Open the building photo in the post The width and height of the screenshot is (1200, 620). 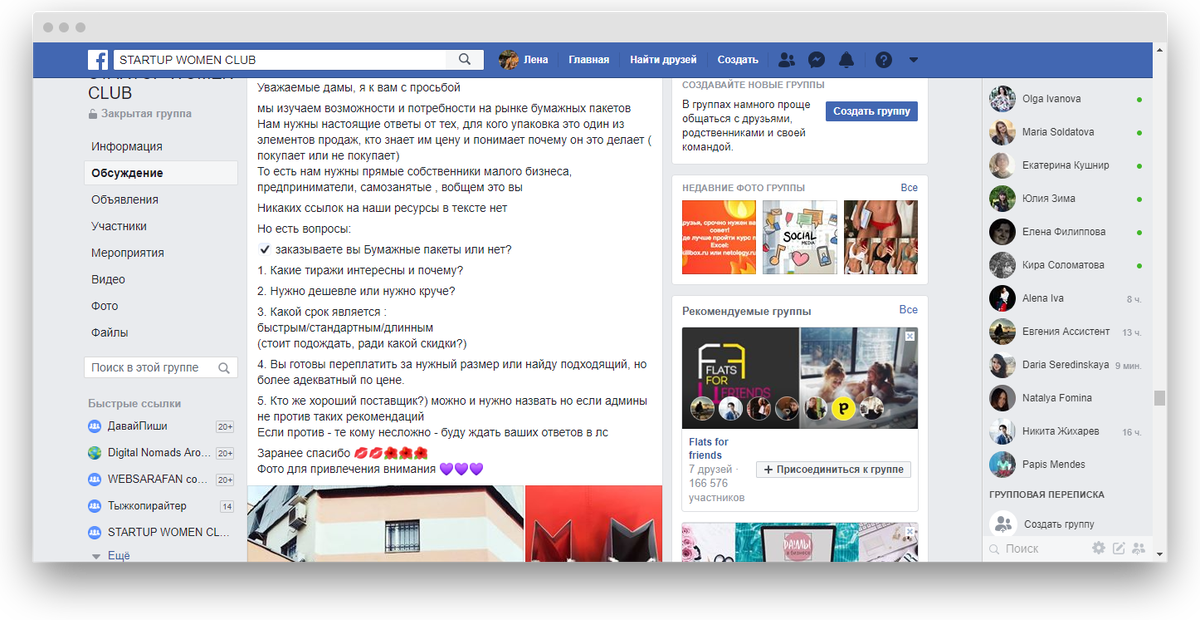coord(385,523)
